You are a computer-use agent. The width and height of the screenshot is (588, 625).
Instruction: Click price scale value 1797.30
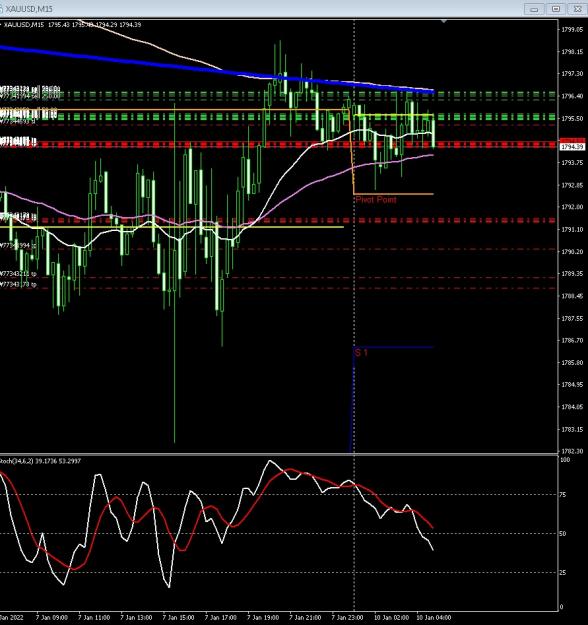click(572, 74)
